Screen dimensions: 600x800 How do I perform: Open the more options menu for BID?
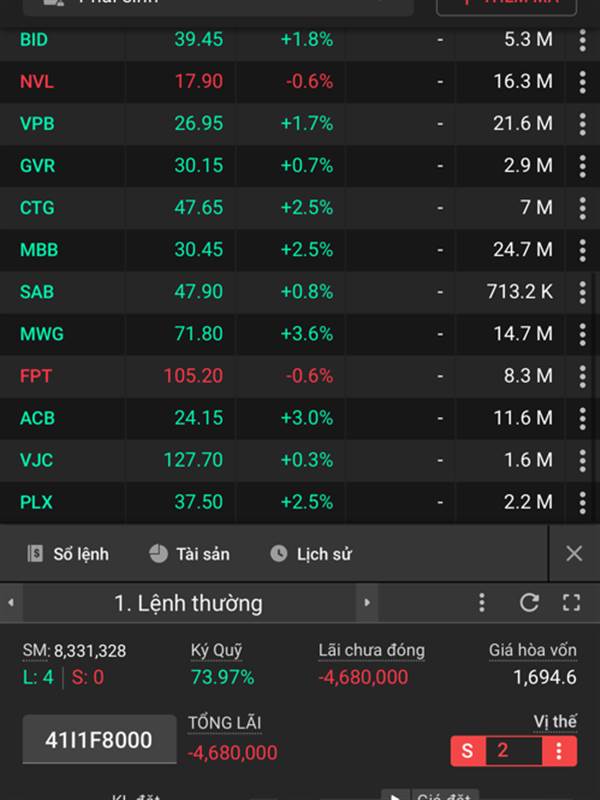582,40
